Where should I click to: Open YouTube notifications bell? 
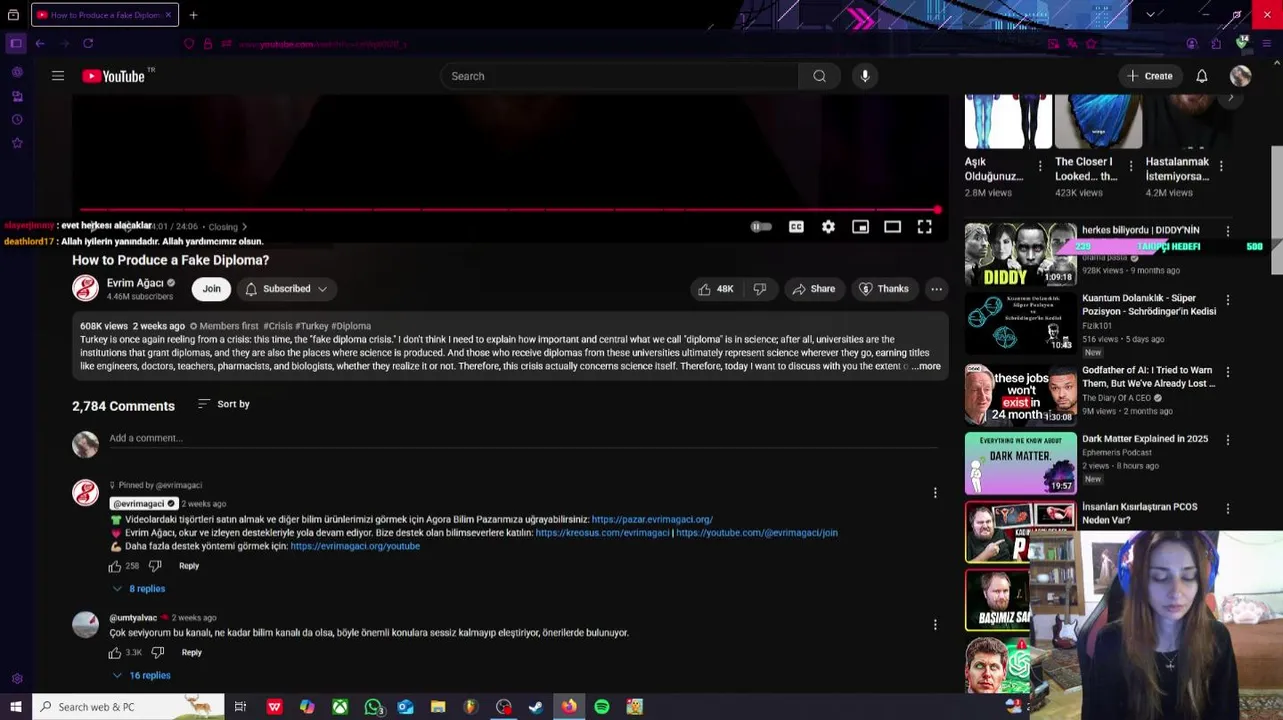(x=1202, y=76)
